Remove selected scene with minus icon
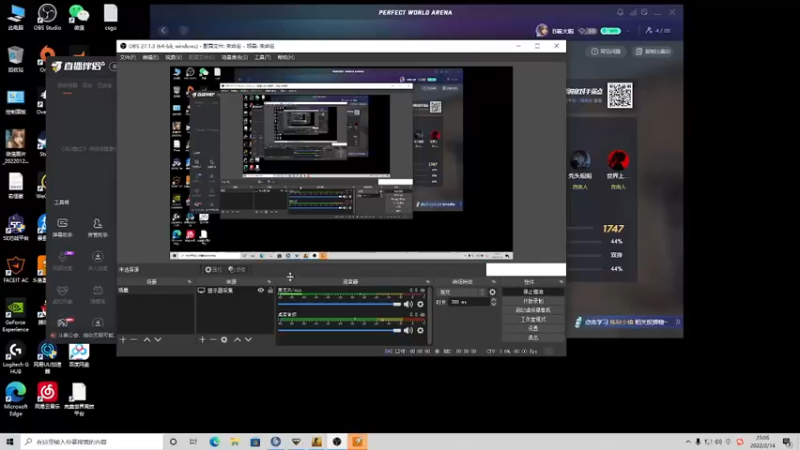The height and width of the screenshot is (450, 800). click(134, 339)
